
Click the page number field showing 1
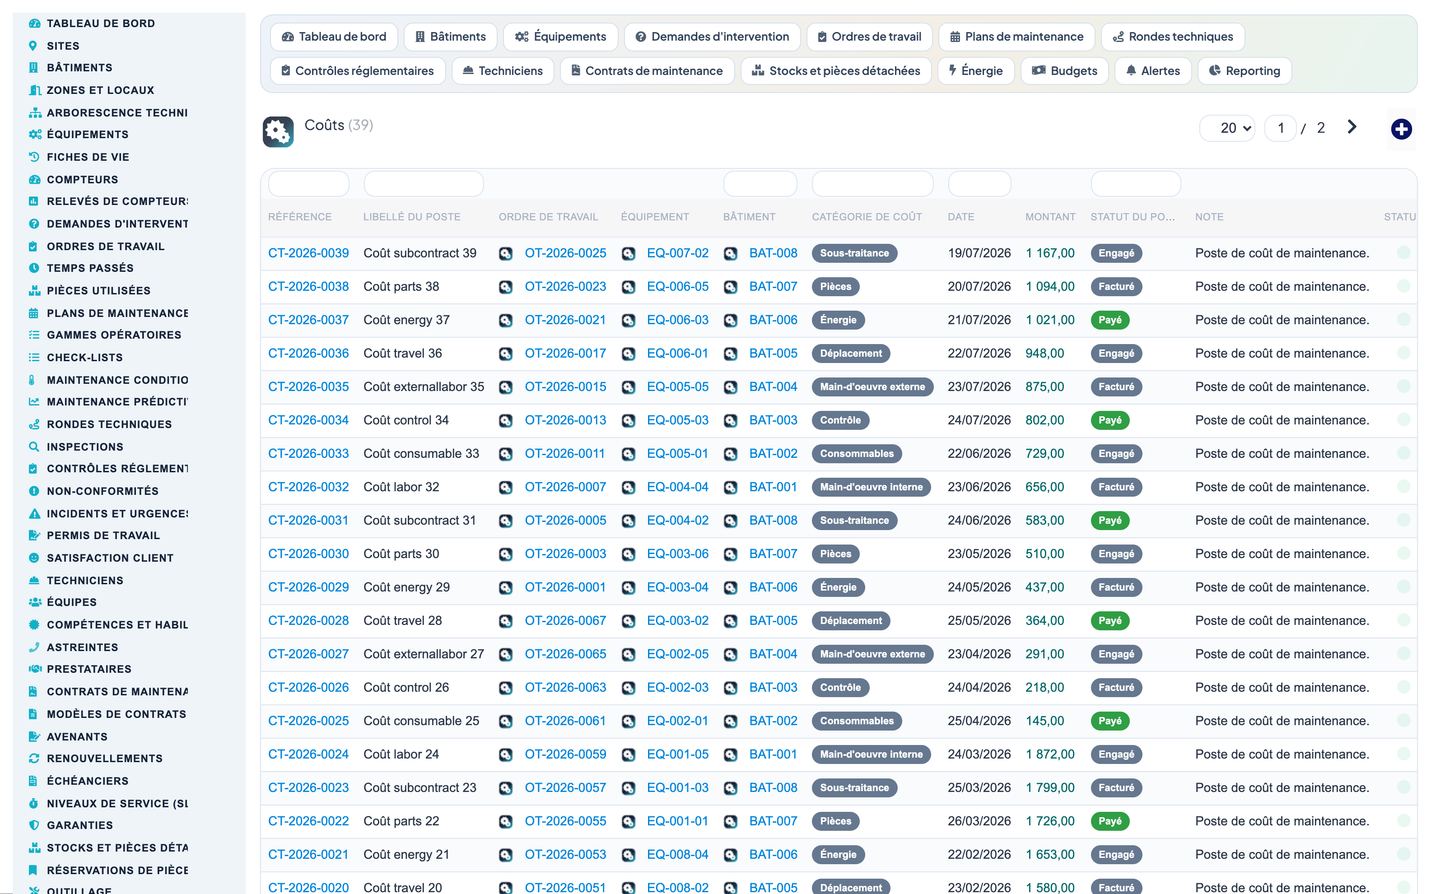click(1280, 128)
